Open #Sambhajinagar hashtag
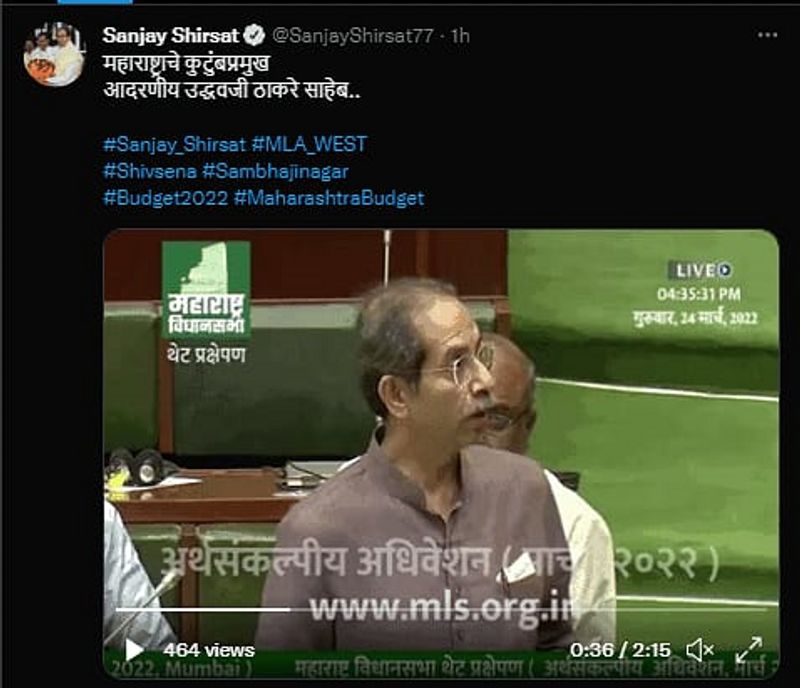The width and height of the screenshot is (800, 688). click(276, 171)
